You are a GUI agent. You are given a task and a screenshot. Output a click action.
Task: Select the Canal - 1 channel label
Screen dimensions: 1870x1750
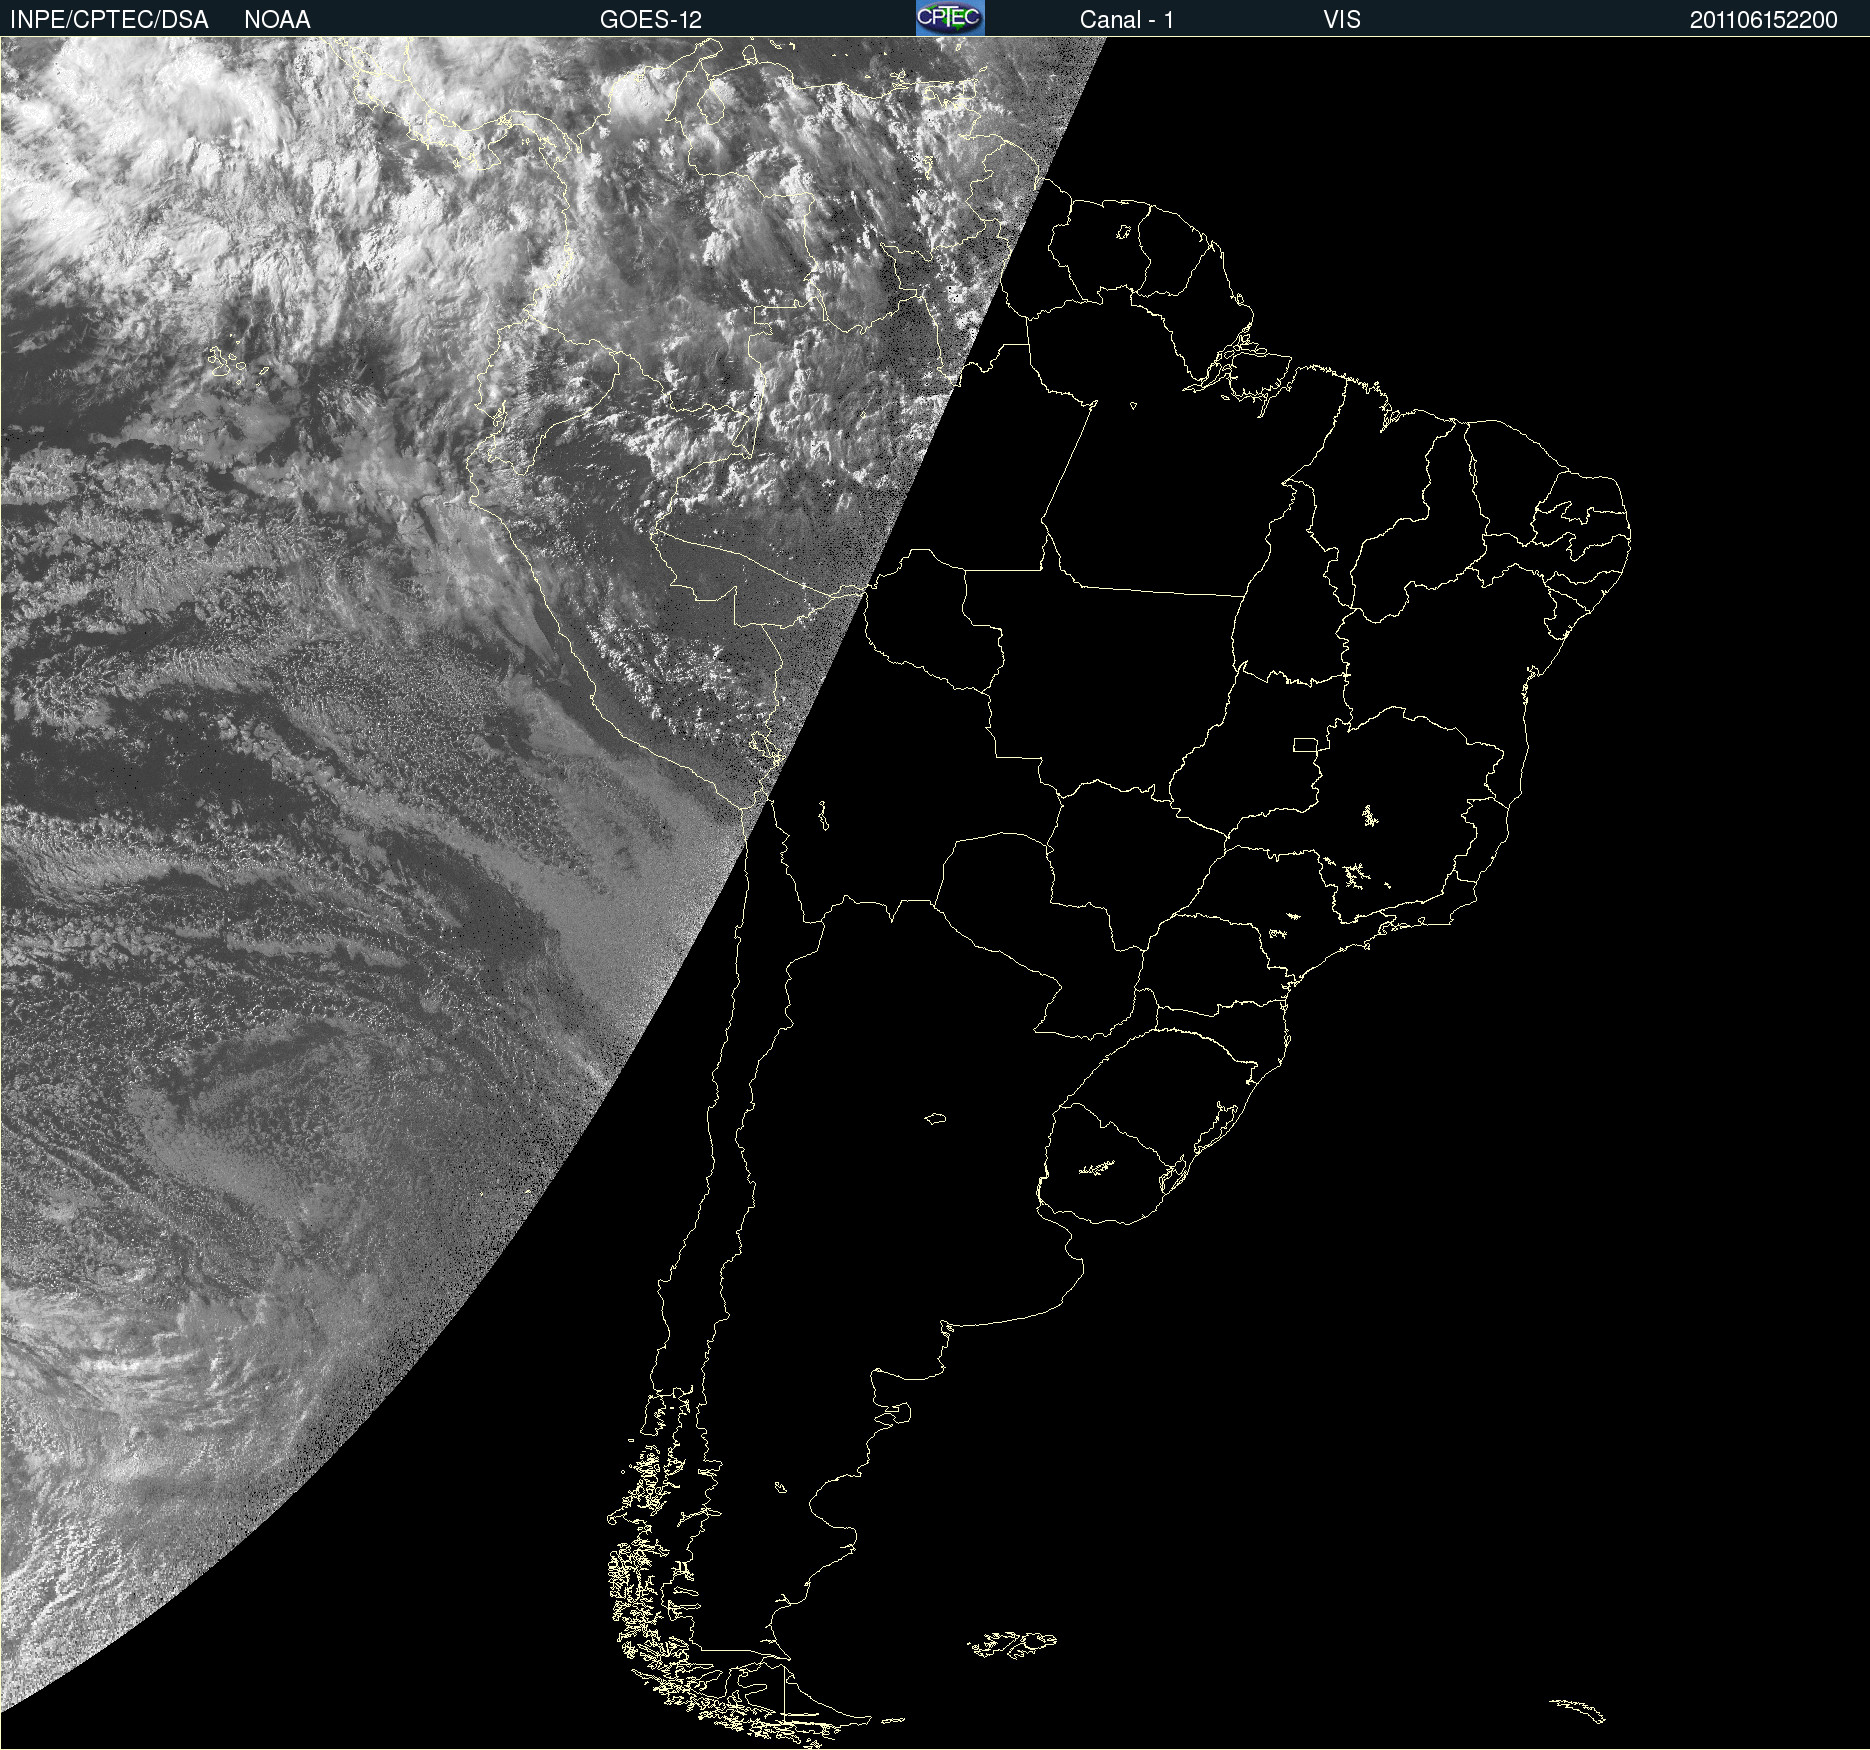coord(1127,20)
